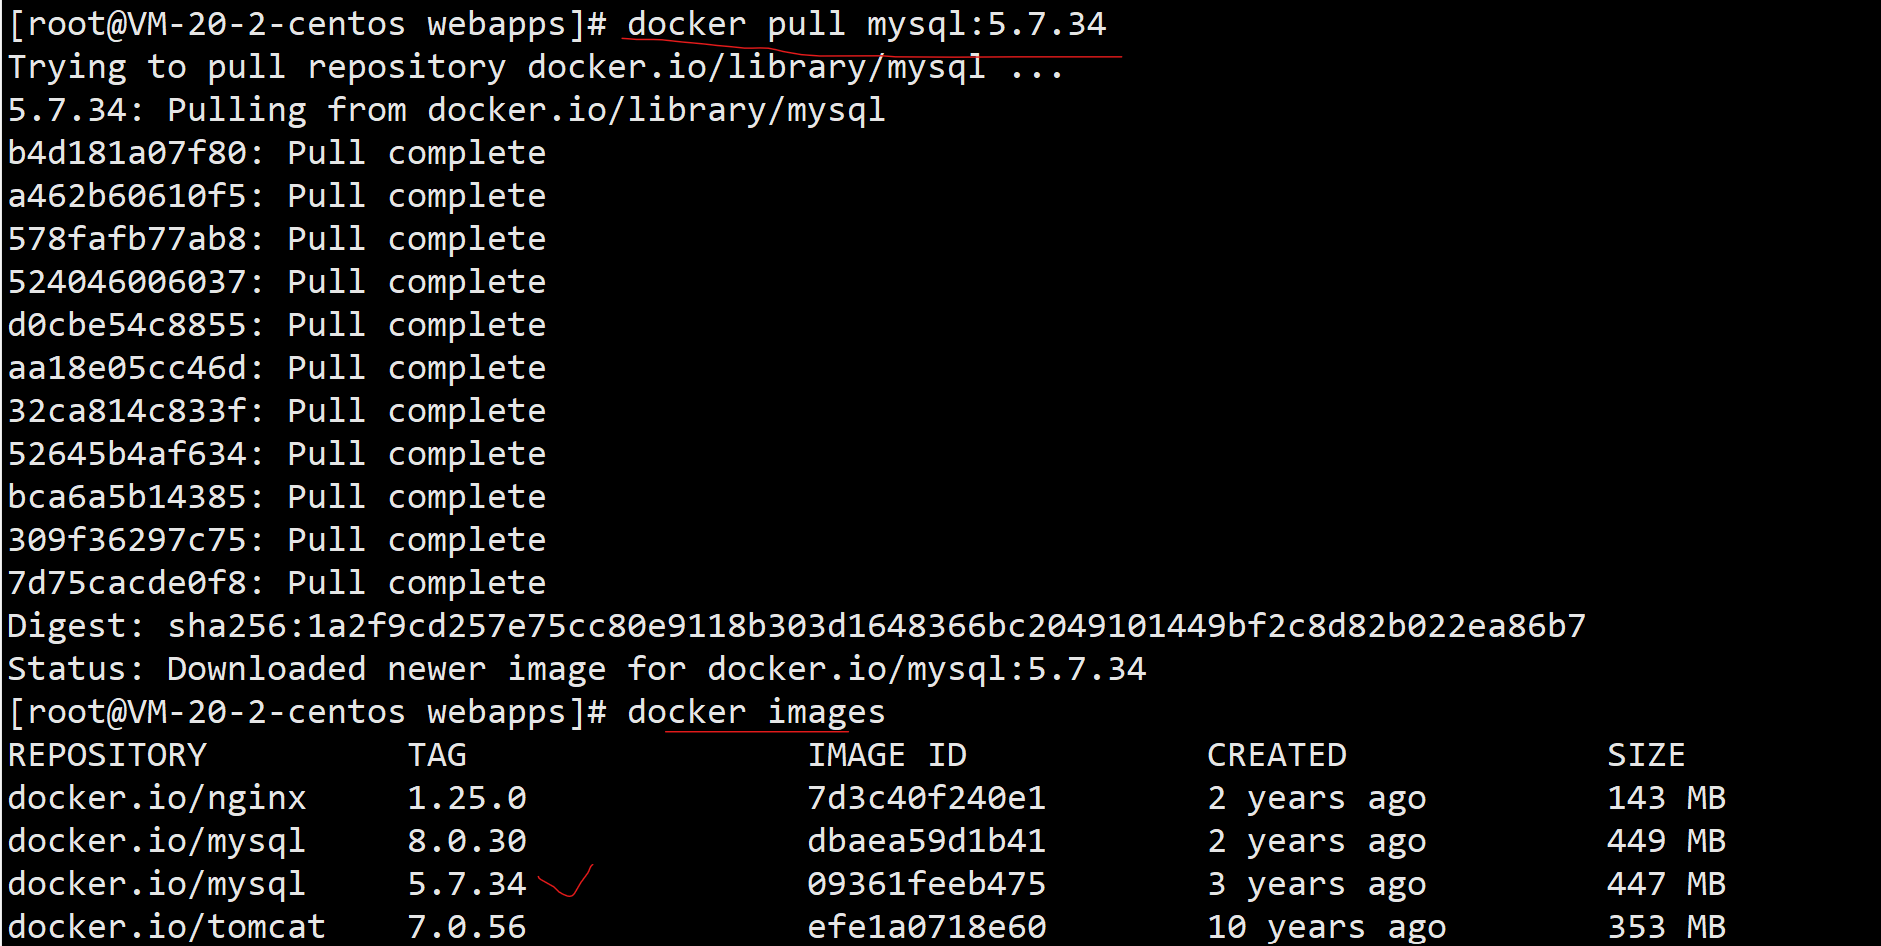The image size is (1881, 946).
Task: Select layer hash 524046006037
Action: pyautogui.click(x=127, y=282)
